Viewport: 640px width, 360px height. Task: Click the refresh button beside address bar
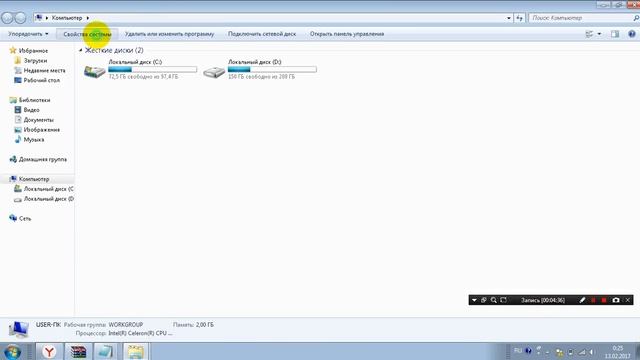(x=519, y=18)
